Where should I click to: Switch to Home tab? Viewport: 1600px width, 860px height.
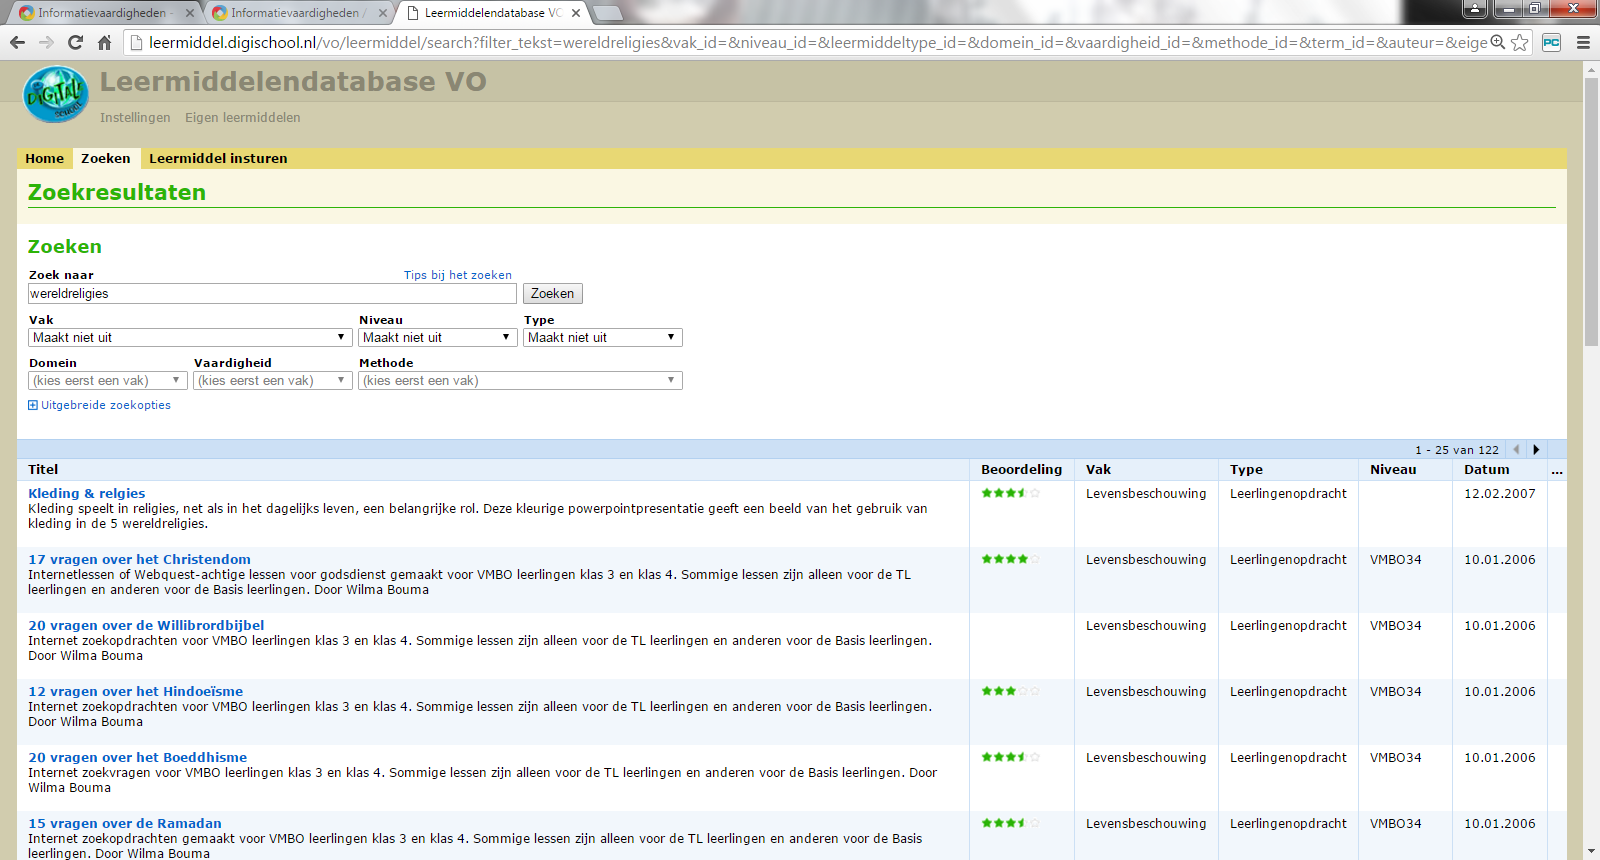44,158
